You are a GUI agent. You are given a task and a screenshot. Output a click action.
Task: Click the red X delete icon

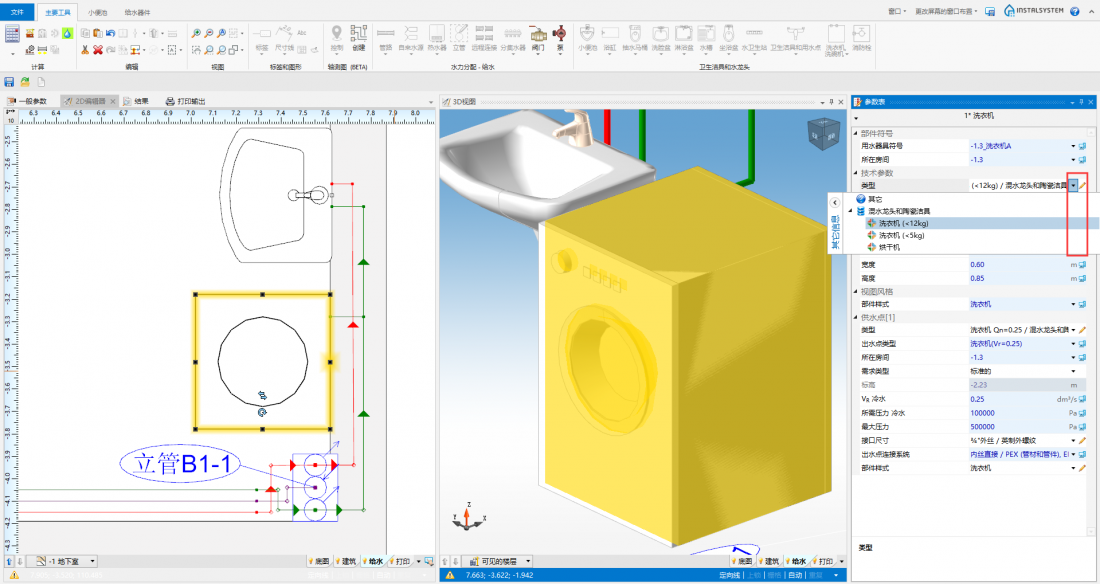pyautogui.click(x=98, y=49)
